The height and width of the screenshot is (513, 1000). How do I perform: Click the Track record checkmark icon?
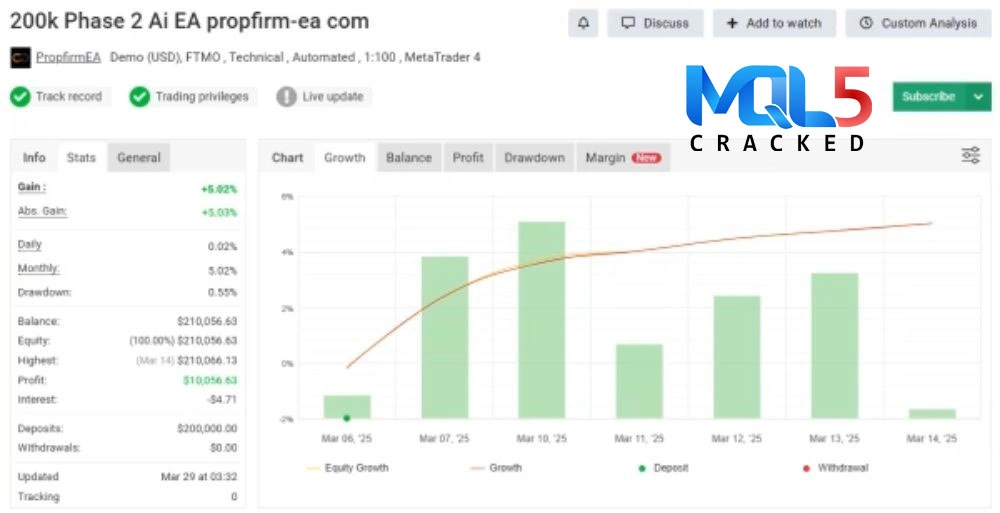[20, 97]
